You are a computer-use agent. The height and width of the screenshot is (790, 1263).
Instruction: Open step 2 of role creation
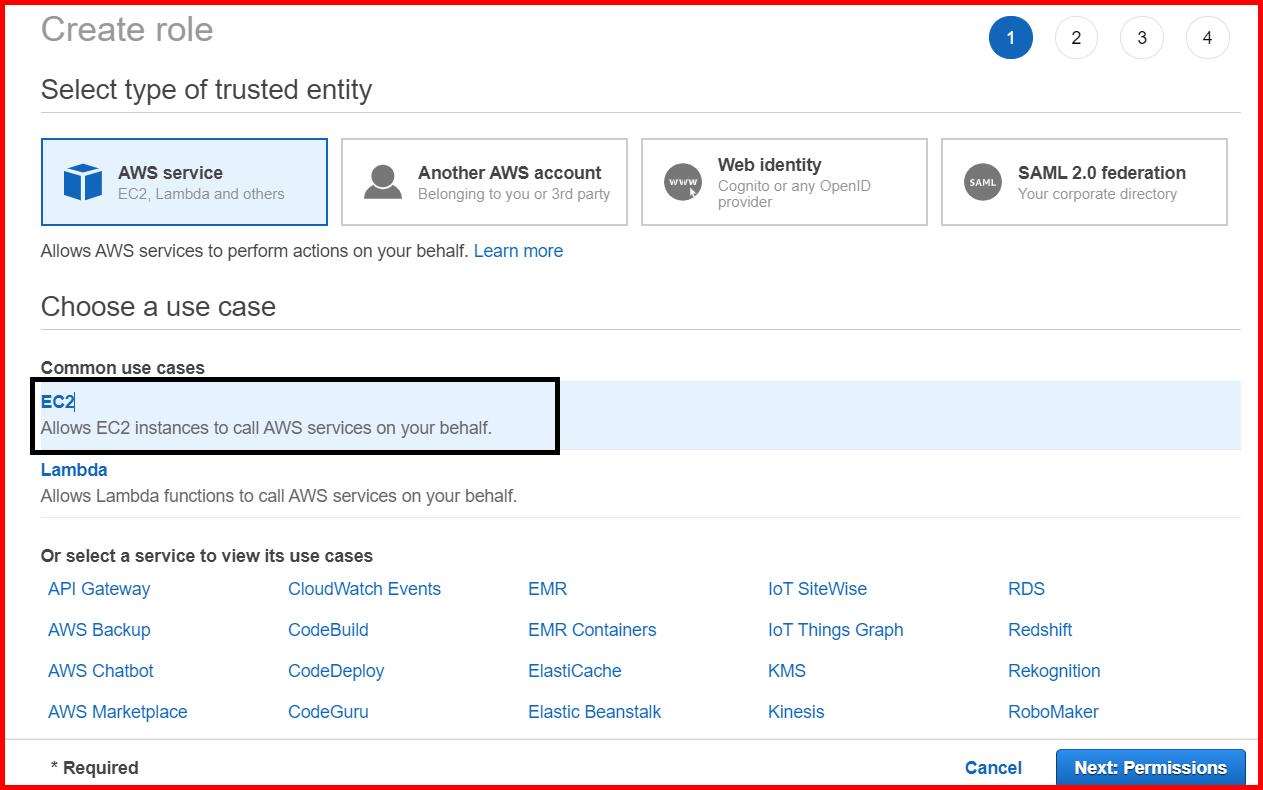click(1076, 36)
